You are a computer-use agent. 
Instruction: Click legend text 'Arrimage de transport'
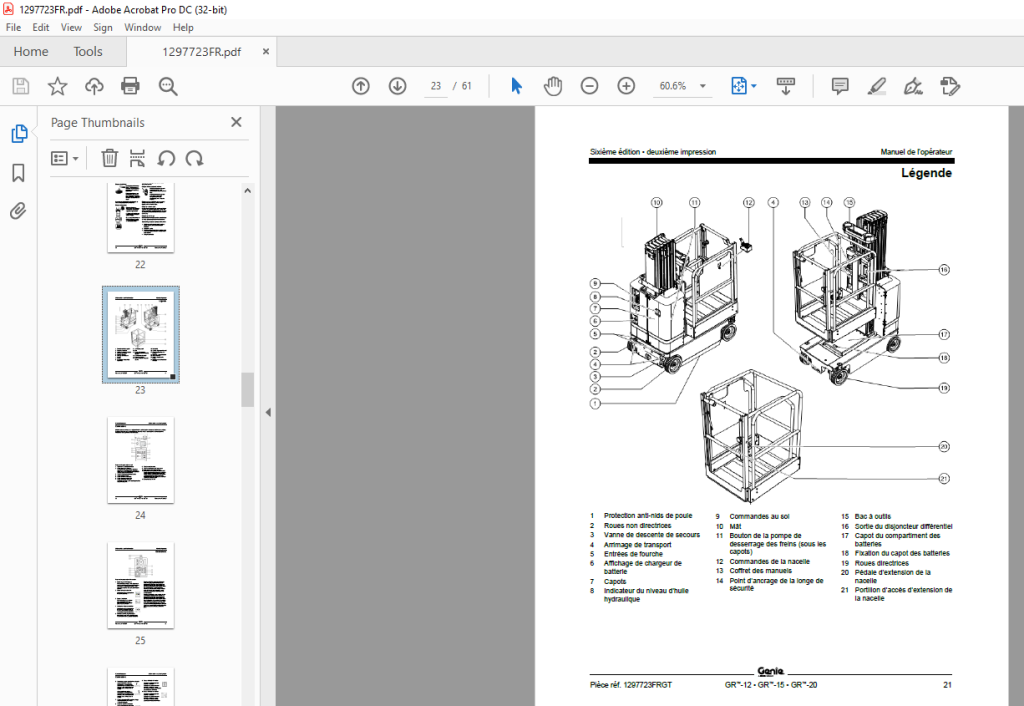[637, 545]
